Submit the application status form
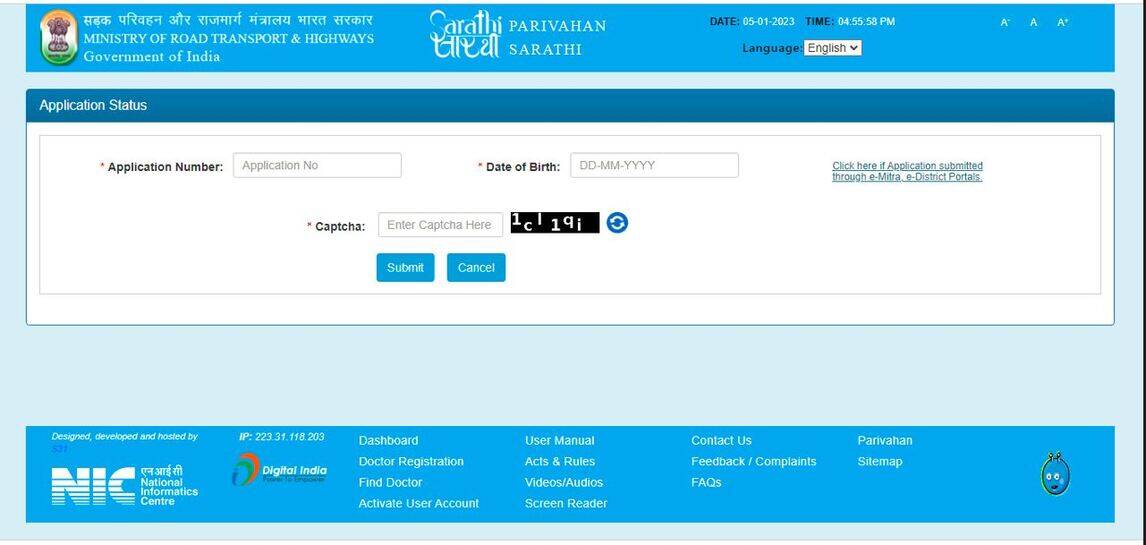 click(x=405, y=267)
